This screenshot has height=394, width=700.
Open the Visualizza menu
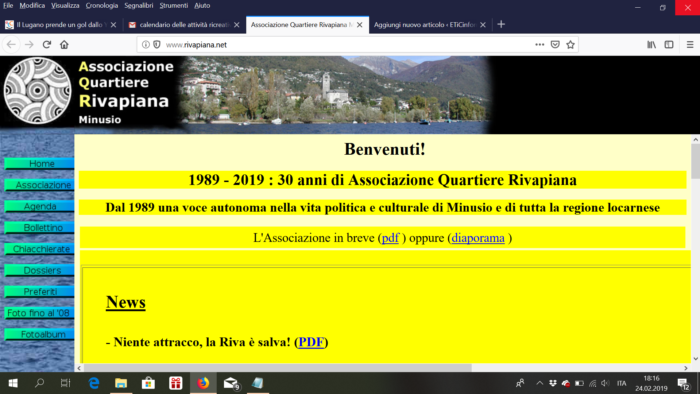pyautogui.click(x=65, y=5)
